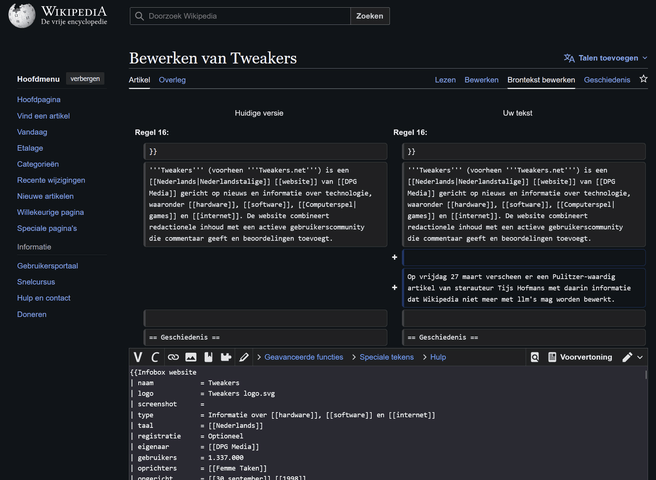This screenshot has width=656, height=480.
Task: Open the dropdown arrow next to pencil
Action: pos(640,357)
